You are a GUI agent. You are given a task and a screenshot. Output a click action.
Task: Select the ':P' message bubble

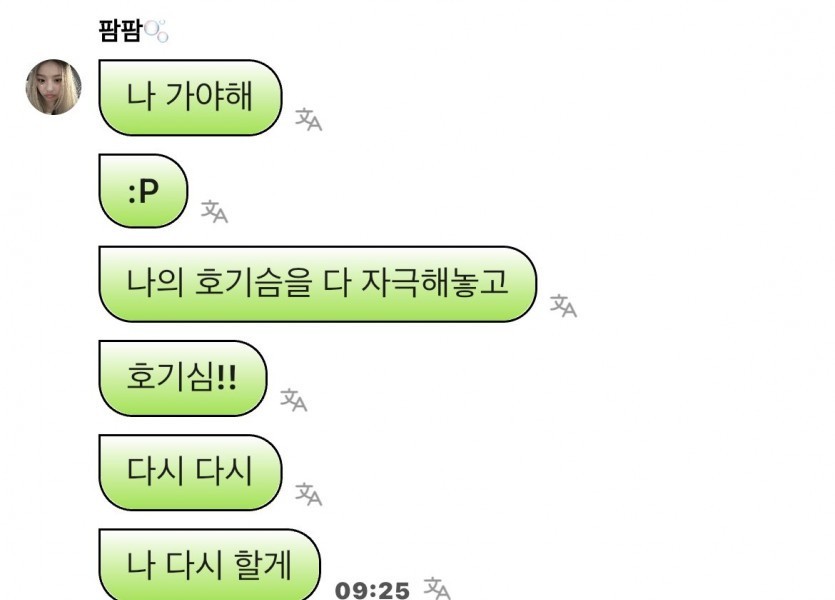143,191
